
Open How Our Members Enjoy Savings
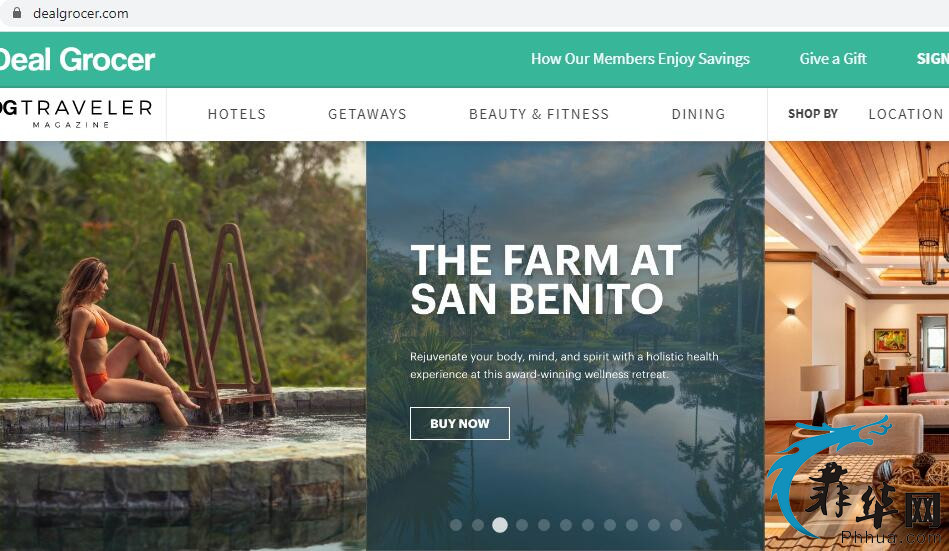640,59
